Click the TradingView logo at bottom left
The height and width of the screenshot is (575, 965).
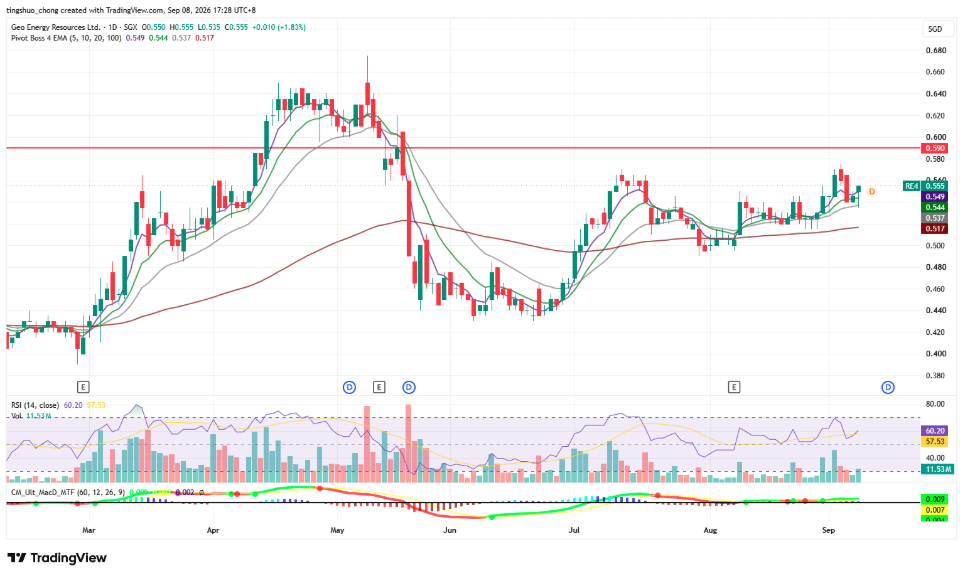[57, 558]
